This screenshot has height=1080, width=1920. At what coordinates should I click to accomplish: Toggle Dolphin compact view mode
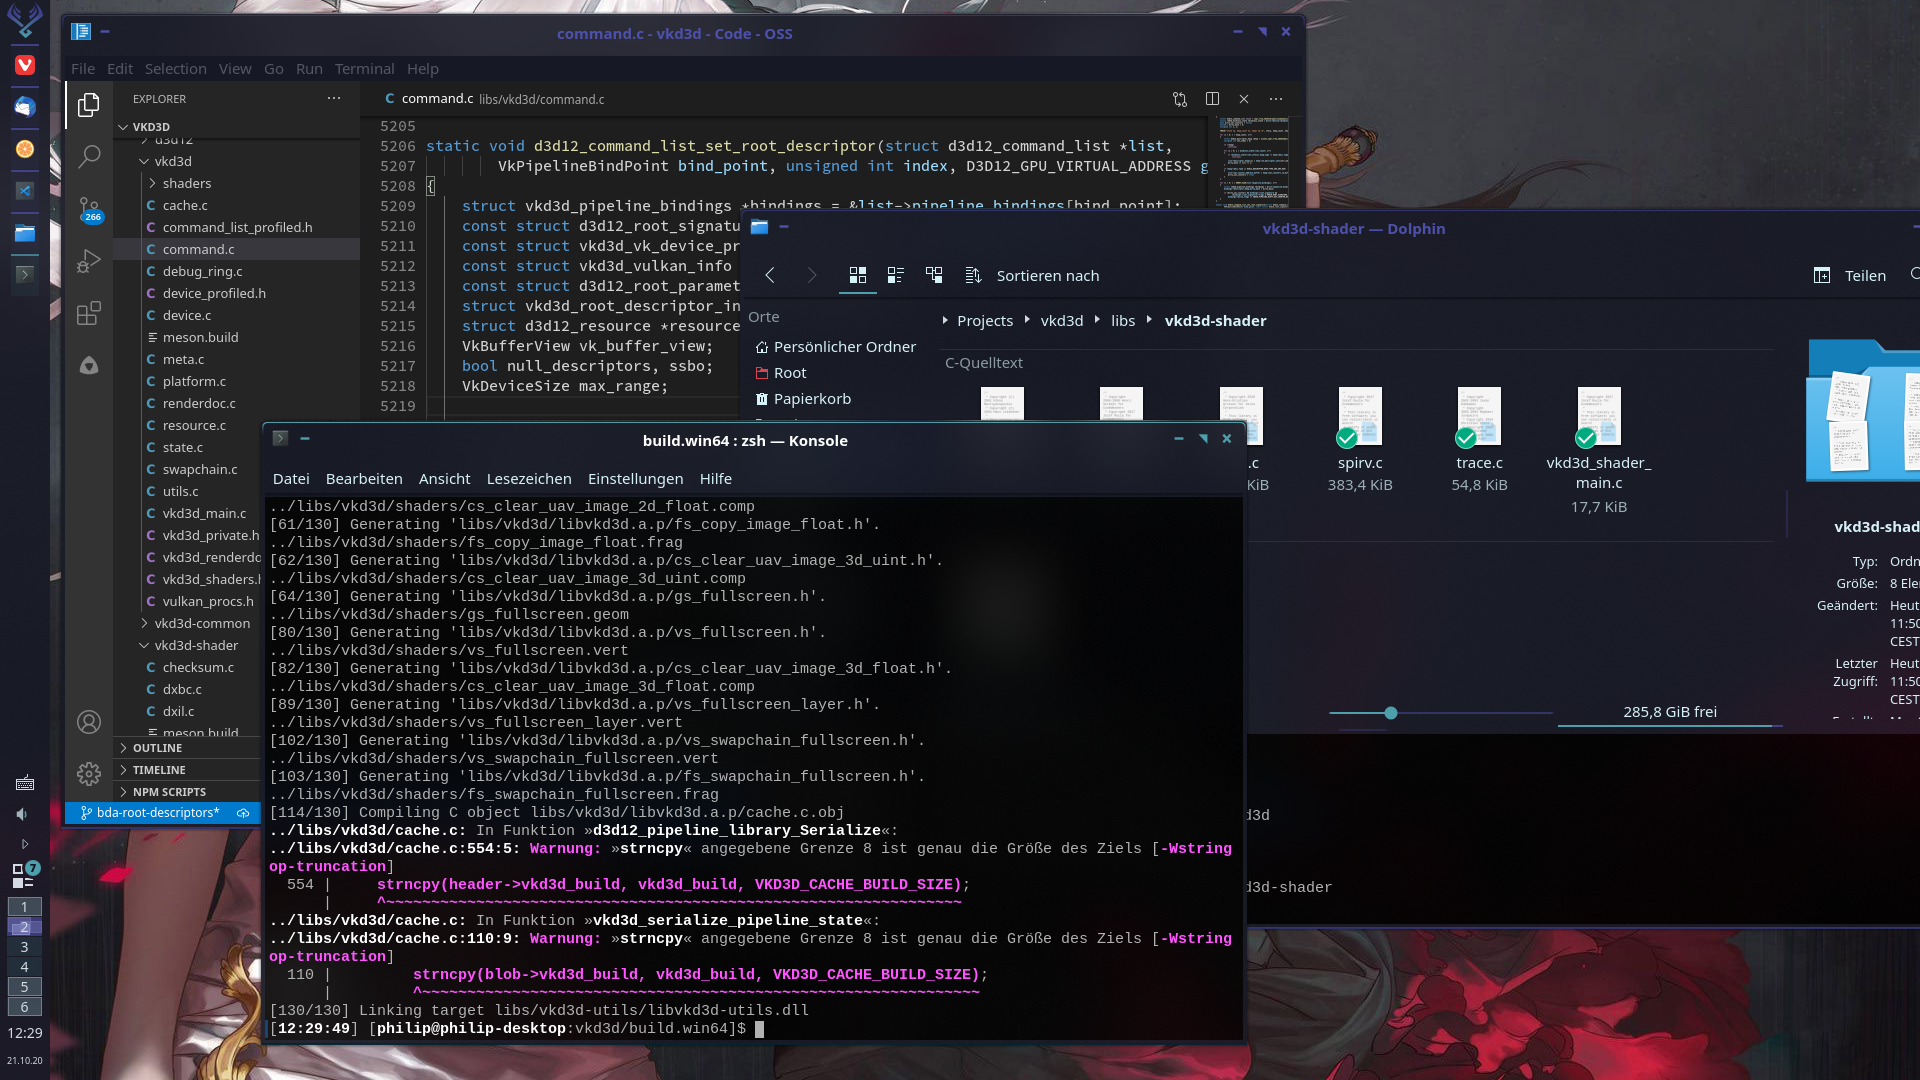point(895,275)
